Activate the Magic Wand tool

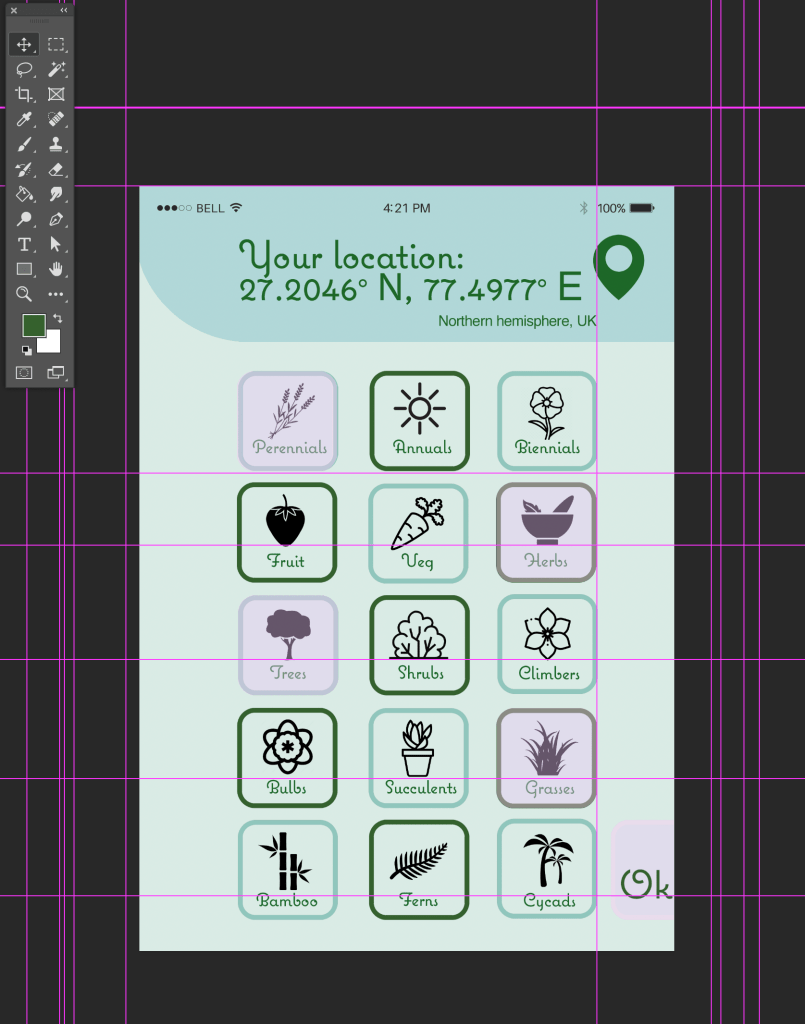point(56,70)
